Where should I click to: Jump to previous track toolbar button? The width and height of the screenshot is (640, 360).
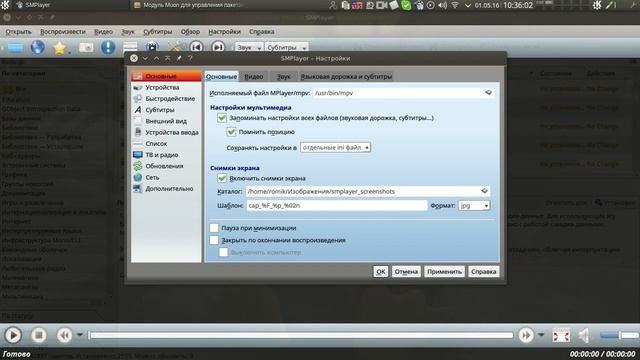pos(196,47)
